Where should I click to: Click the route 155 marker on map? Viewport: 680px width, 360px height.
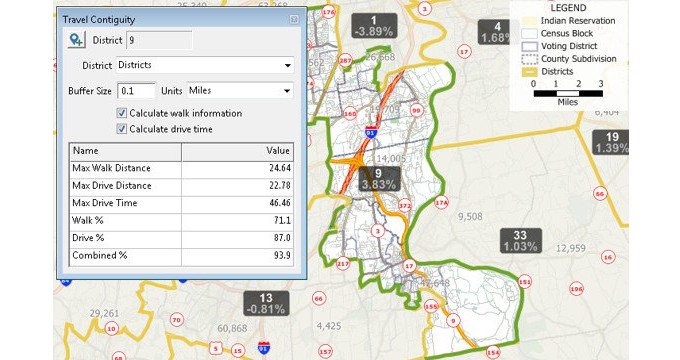click(431, 306)
